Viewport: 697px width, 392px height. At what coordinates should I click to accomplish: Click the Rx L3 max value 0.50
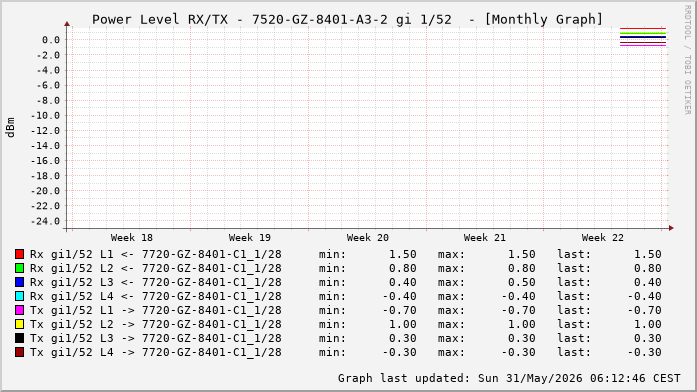click(521, 282)
